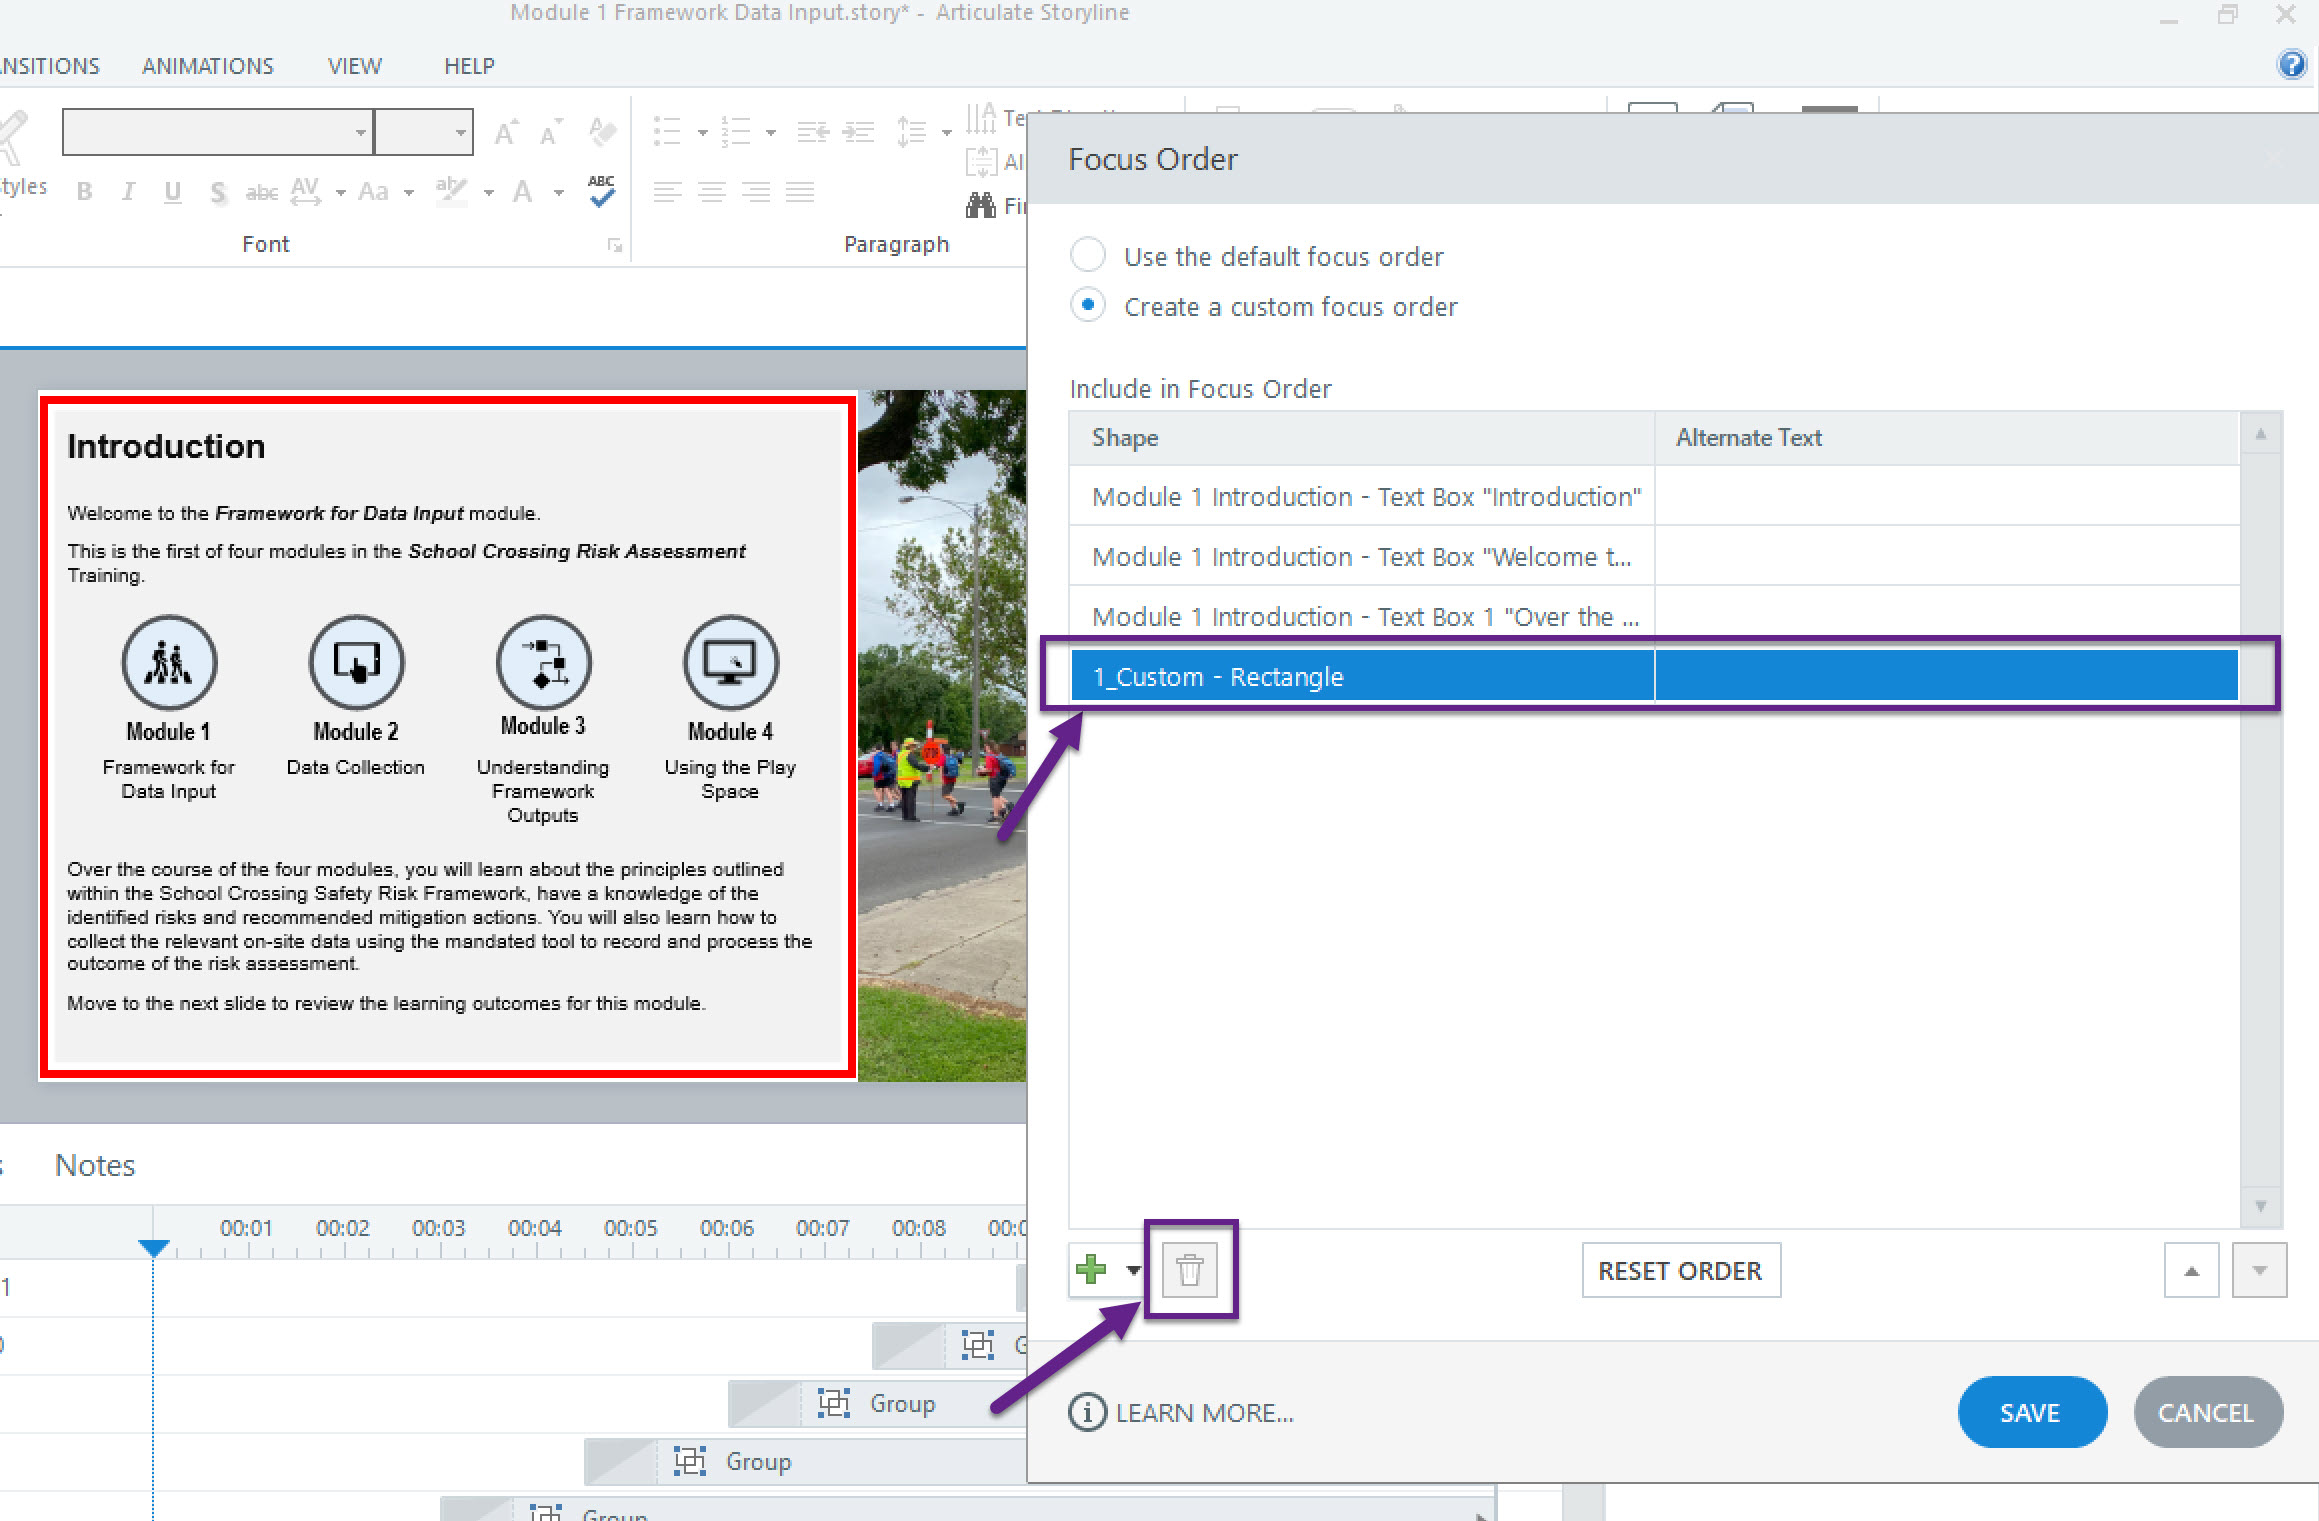Expand highlight color dropdown arrow
Image resolution: width=2319 pixels, height=1521 pixels.
tap(488, 192)
